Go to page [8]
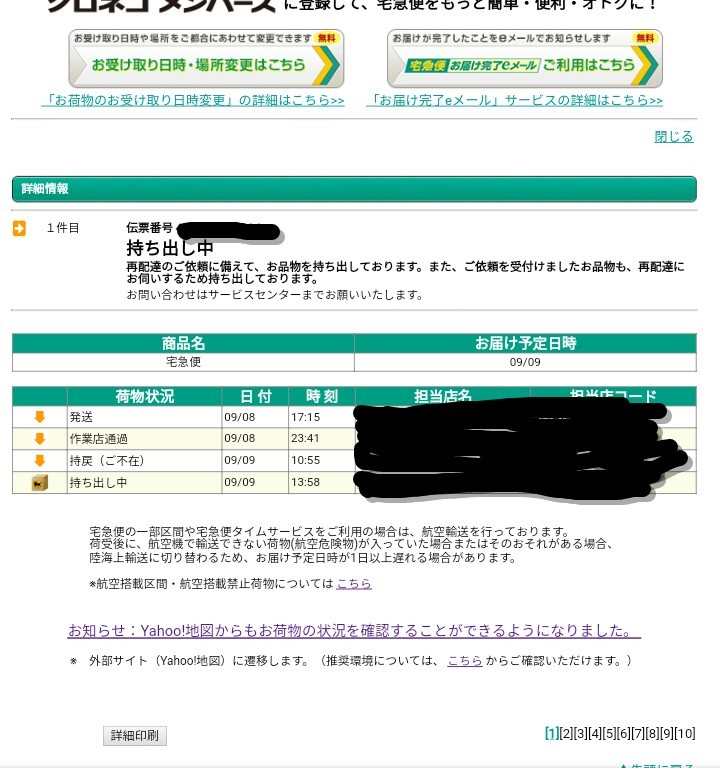The height and width of the screenshot is (768, 720). point(652,733)
